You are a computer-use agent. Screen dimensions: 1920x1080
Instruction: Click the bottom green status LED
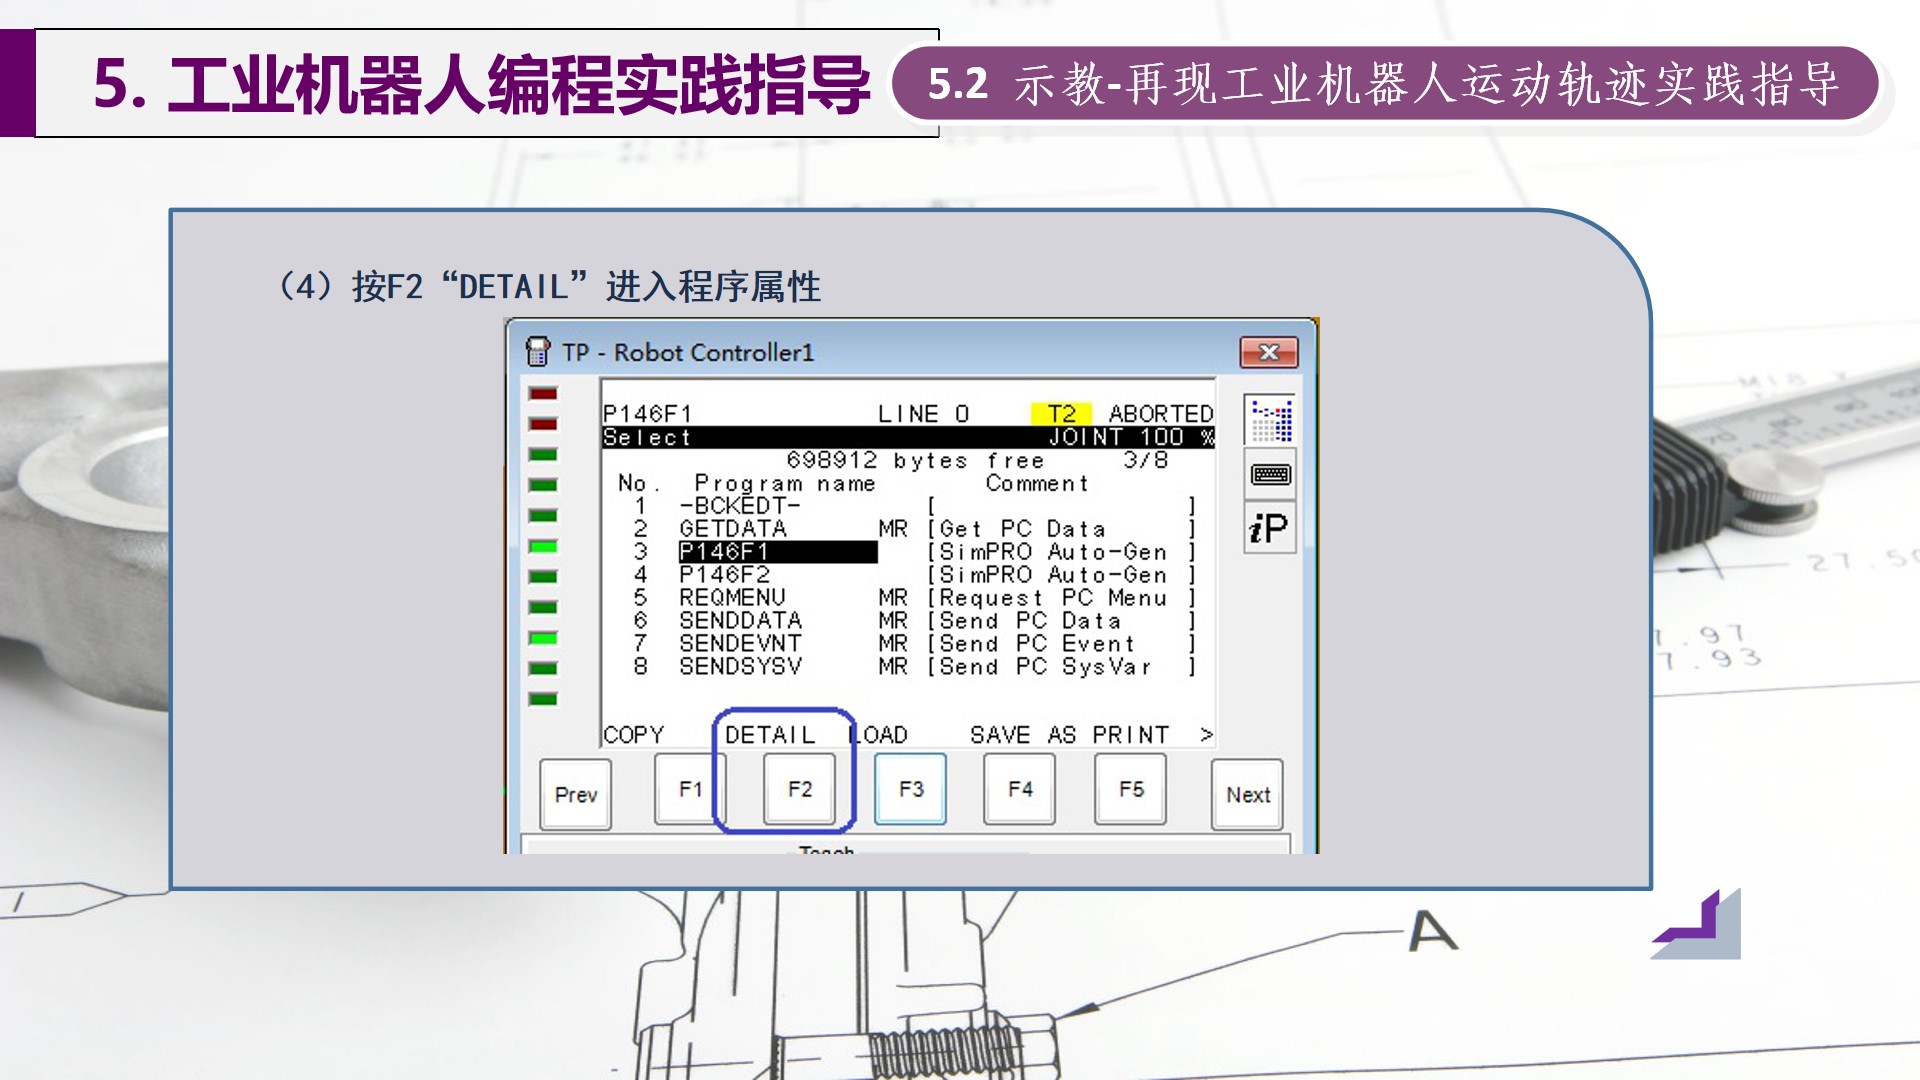543,699
